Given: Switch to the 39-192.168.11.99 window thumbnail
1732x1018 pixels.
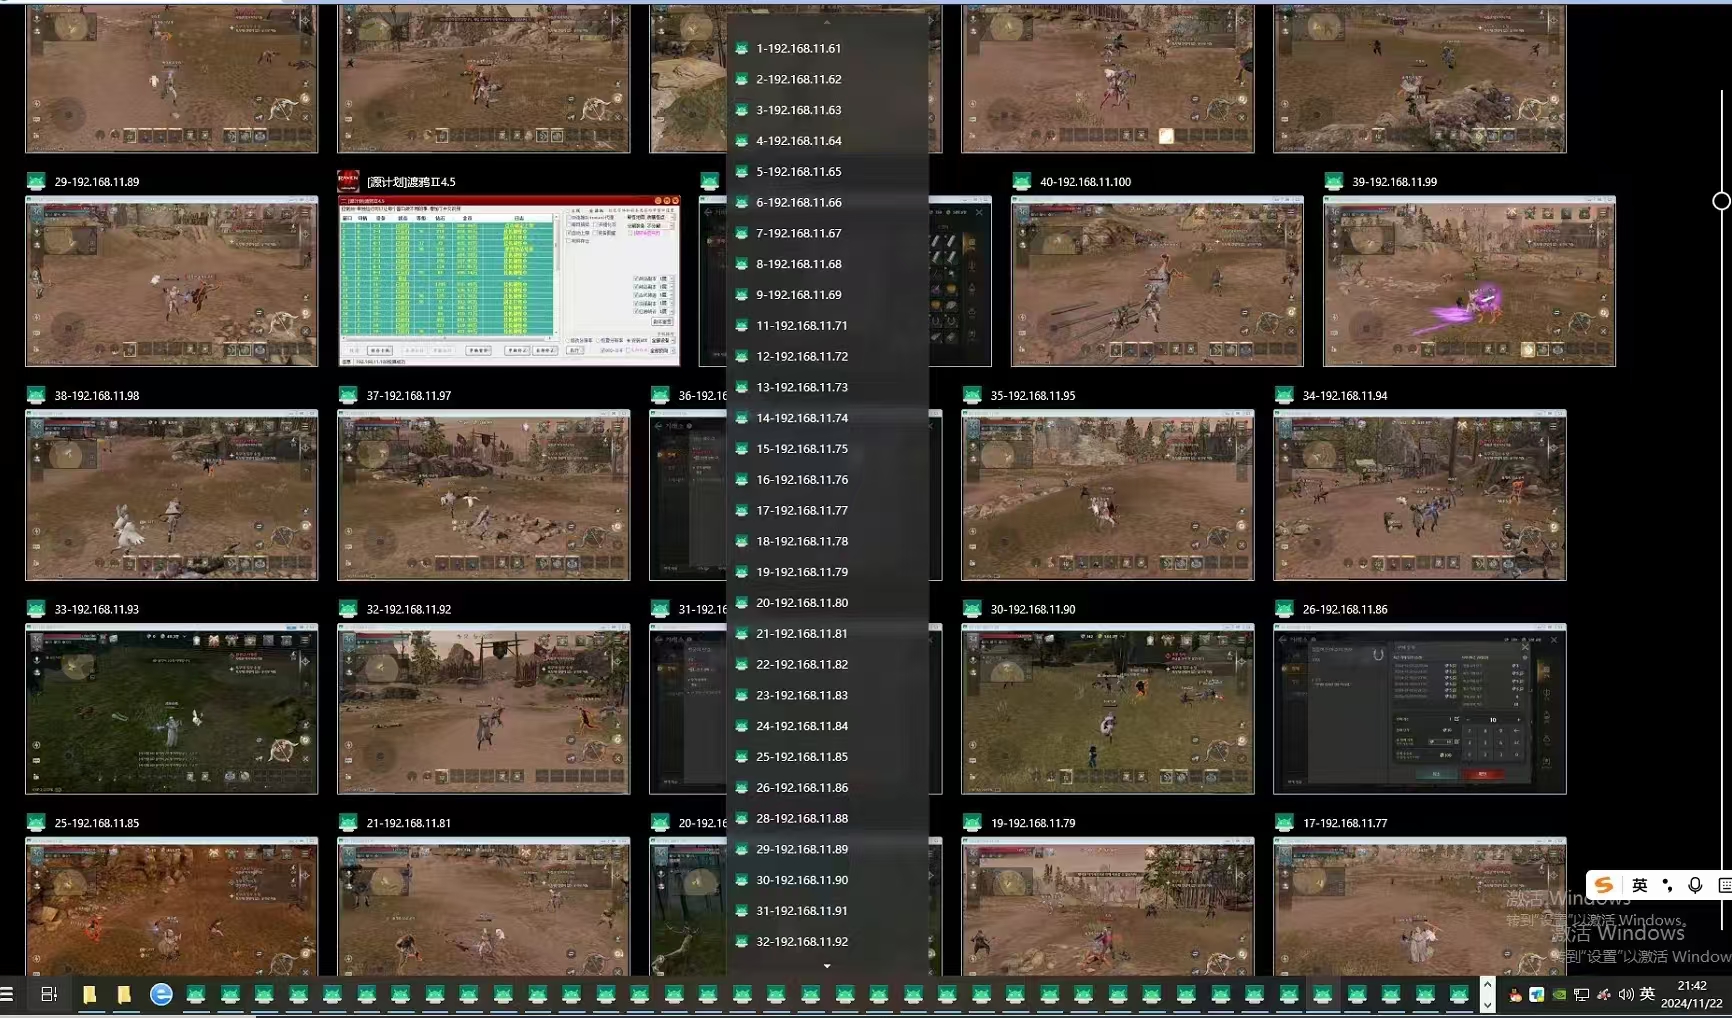Looking at the screenshot, I should tap(1469, 282).
